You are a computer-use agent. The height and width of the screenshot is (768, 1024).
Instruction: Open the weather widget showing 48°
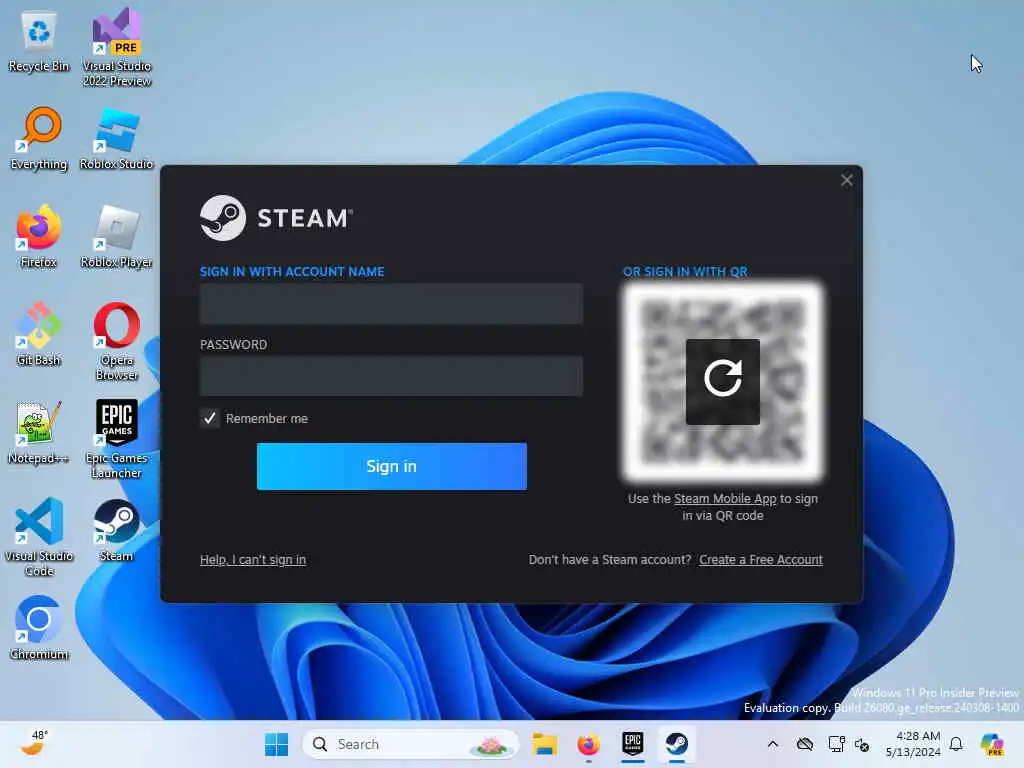point(35,744)
